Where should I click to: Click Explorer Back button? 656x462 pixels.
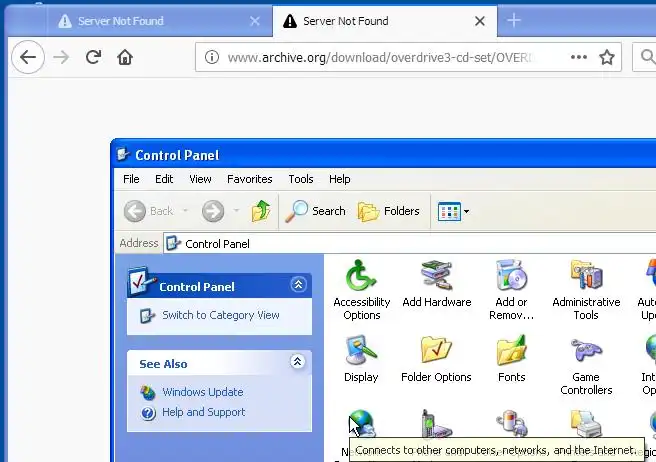tap(149, 211)
